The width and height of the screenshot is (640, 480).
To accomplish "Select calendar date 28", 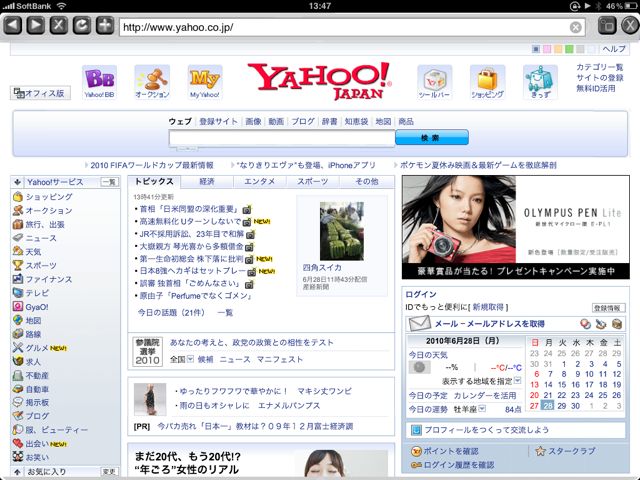I will [548, 406].
